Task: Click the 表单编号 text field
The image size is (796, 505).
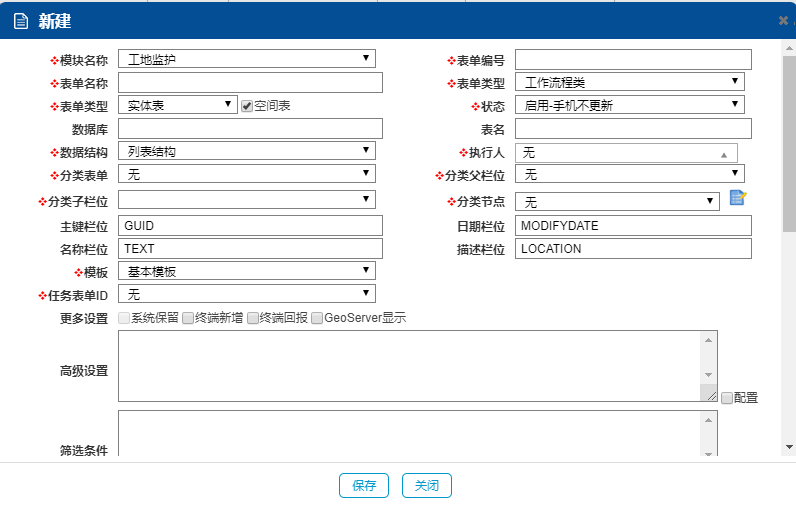Action: [x=633, y=60]
